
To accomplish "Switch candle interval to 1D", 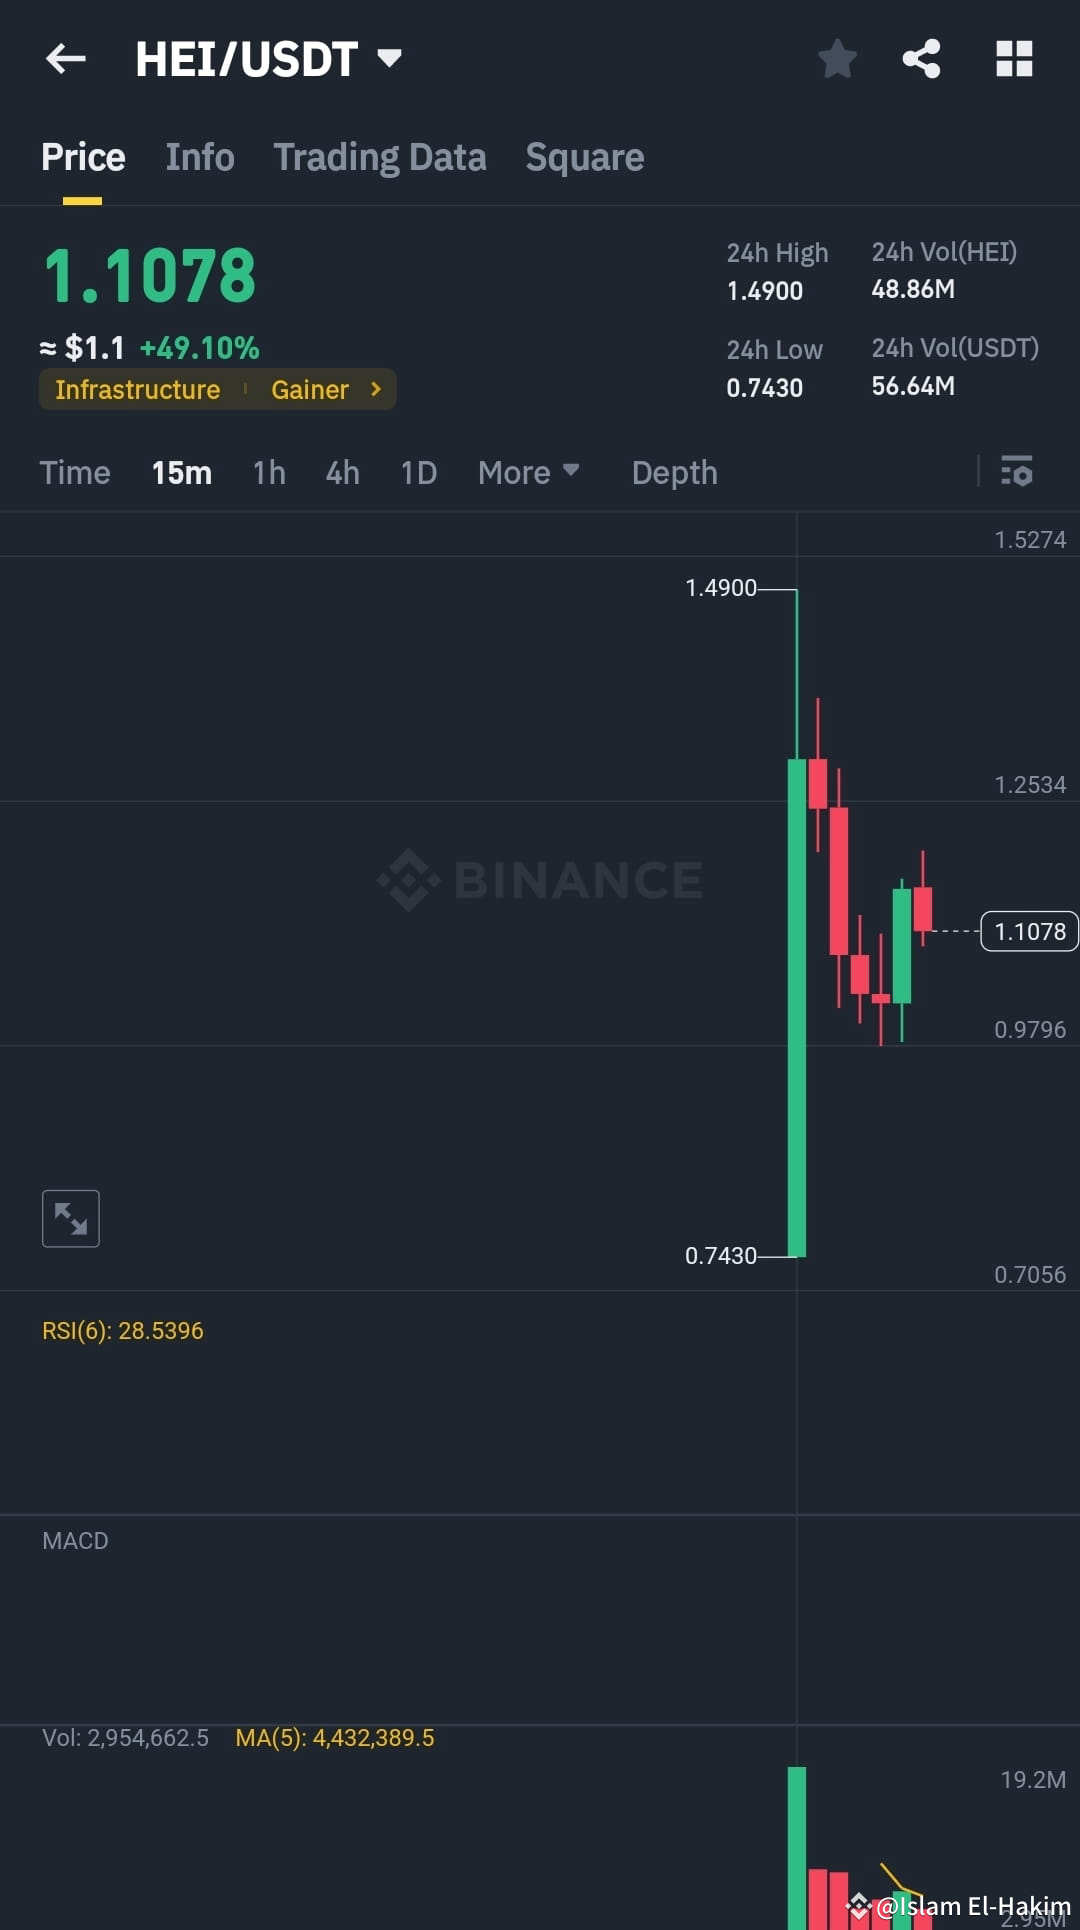I will click(x=418, y=472).
